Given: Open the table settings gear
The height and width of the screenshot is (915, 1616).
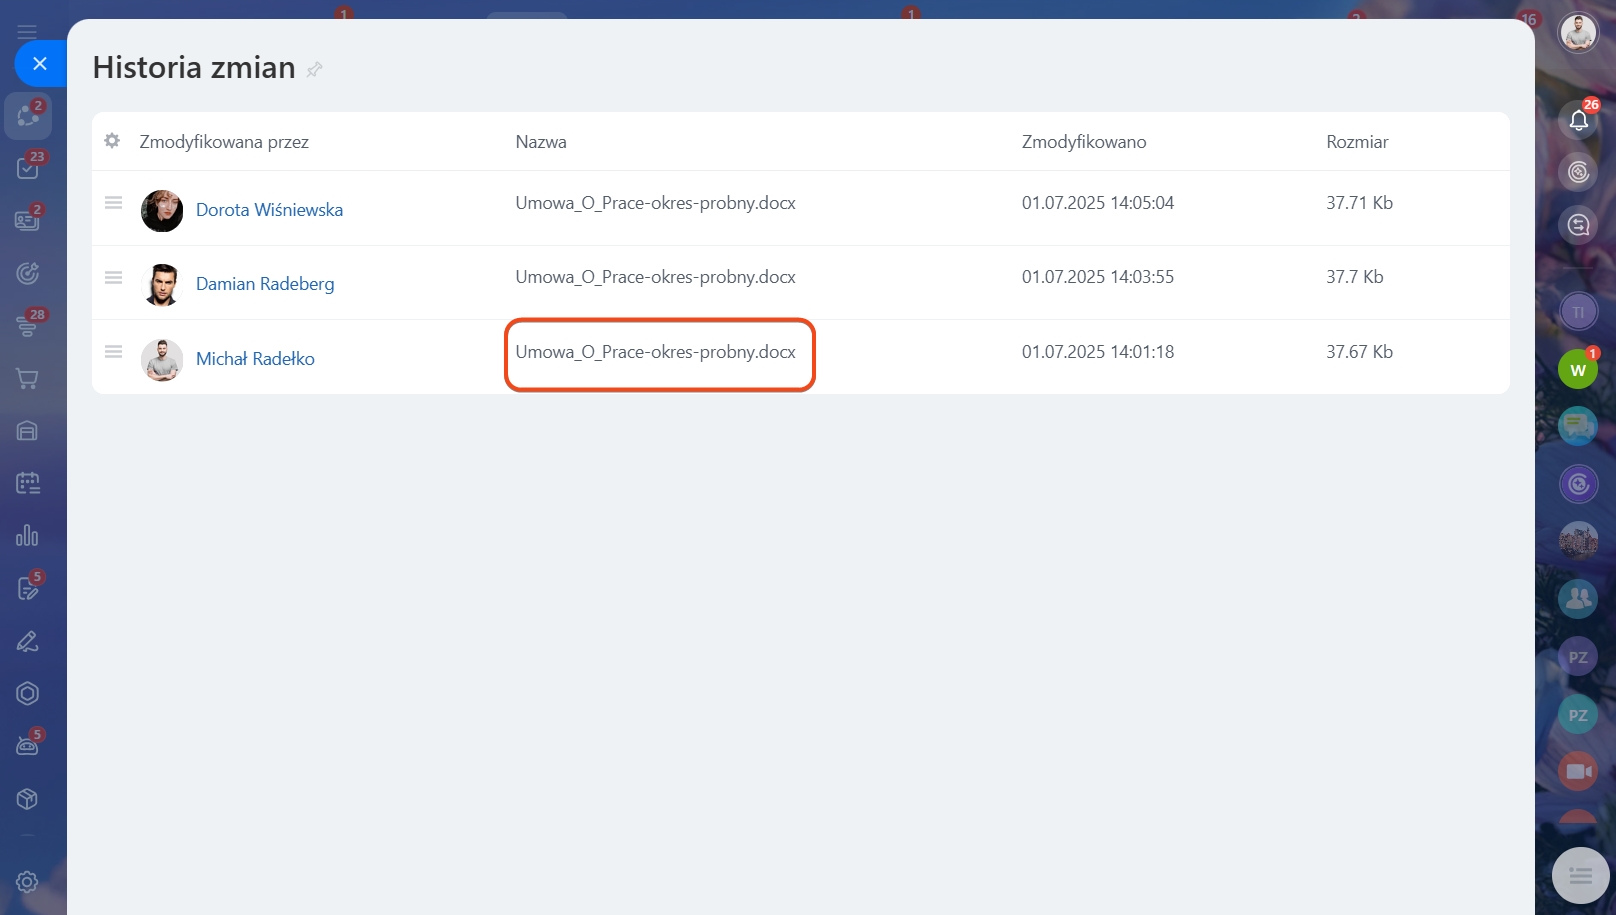Looking at the screenshot, I should click(x=112, y=141).
